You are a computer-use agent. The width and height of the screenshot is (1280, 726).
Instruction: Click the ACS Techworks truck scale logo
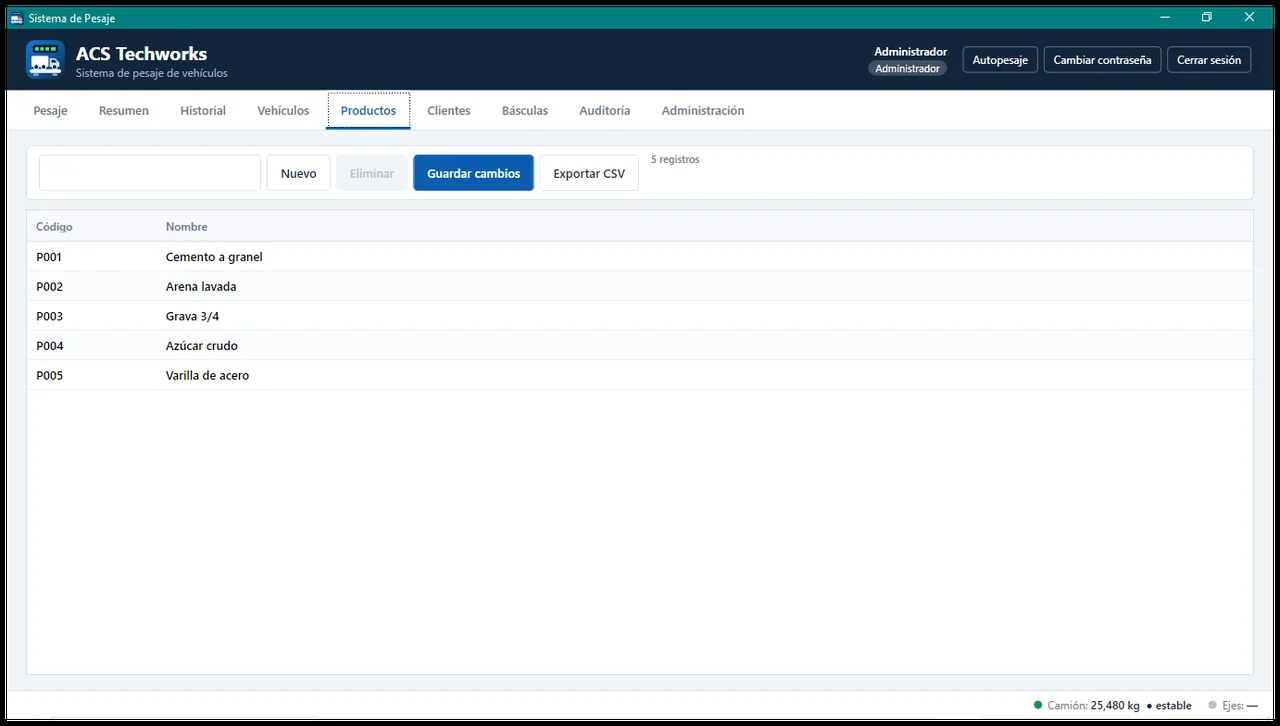click(45, 59)
